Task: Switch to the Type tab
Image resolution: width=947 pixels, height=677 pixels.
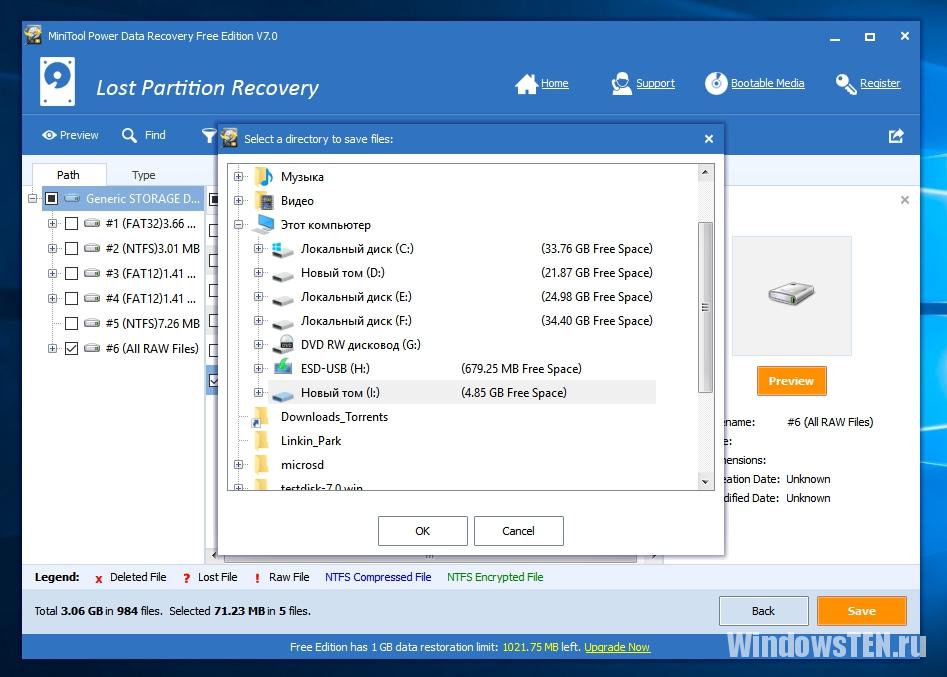Action: 144,175
